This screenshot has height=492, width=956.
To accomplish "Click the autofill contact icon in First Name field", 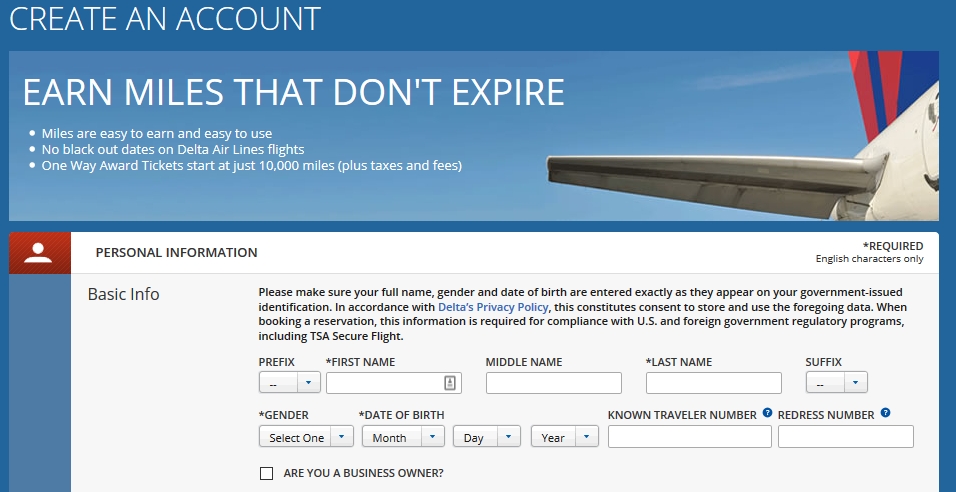I will tap(450, 383).
